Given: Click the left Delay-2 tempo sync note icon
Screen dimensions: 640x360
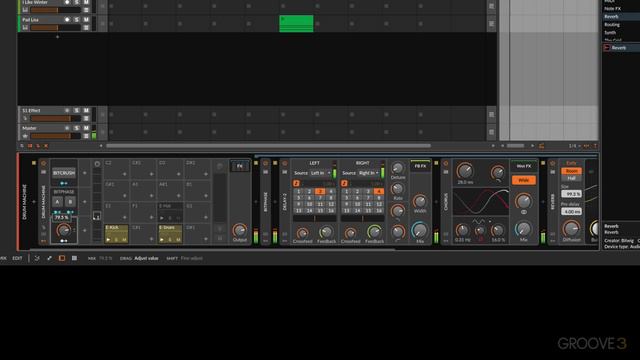Looking at the screenshot, I should [x=296, y=183].
